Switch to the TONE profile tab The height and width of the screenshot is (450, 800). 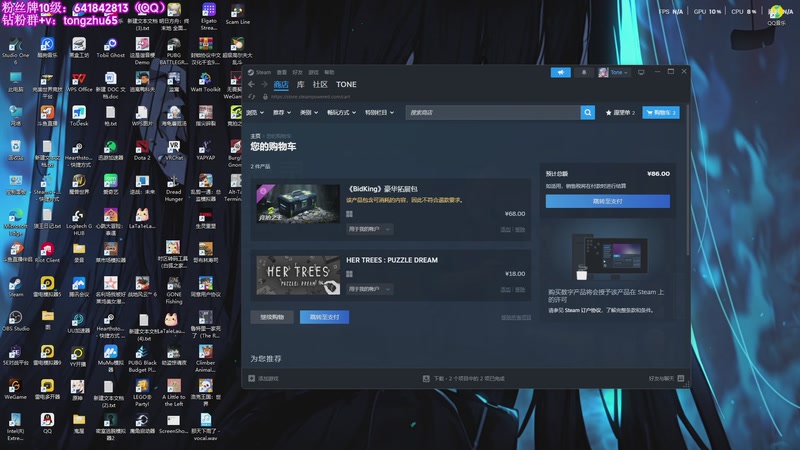click(346, 85)
